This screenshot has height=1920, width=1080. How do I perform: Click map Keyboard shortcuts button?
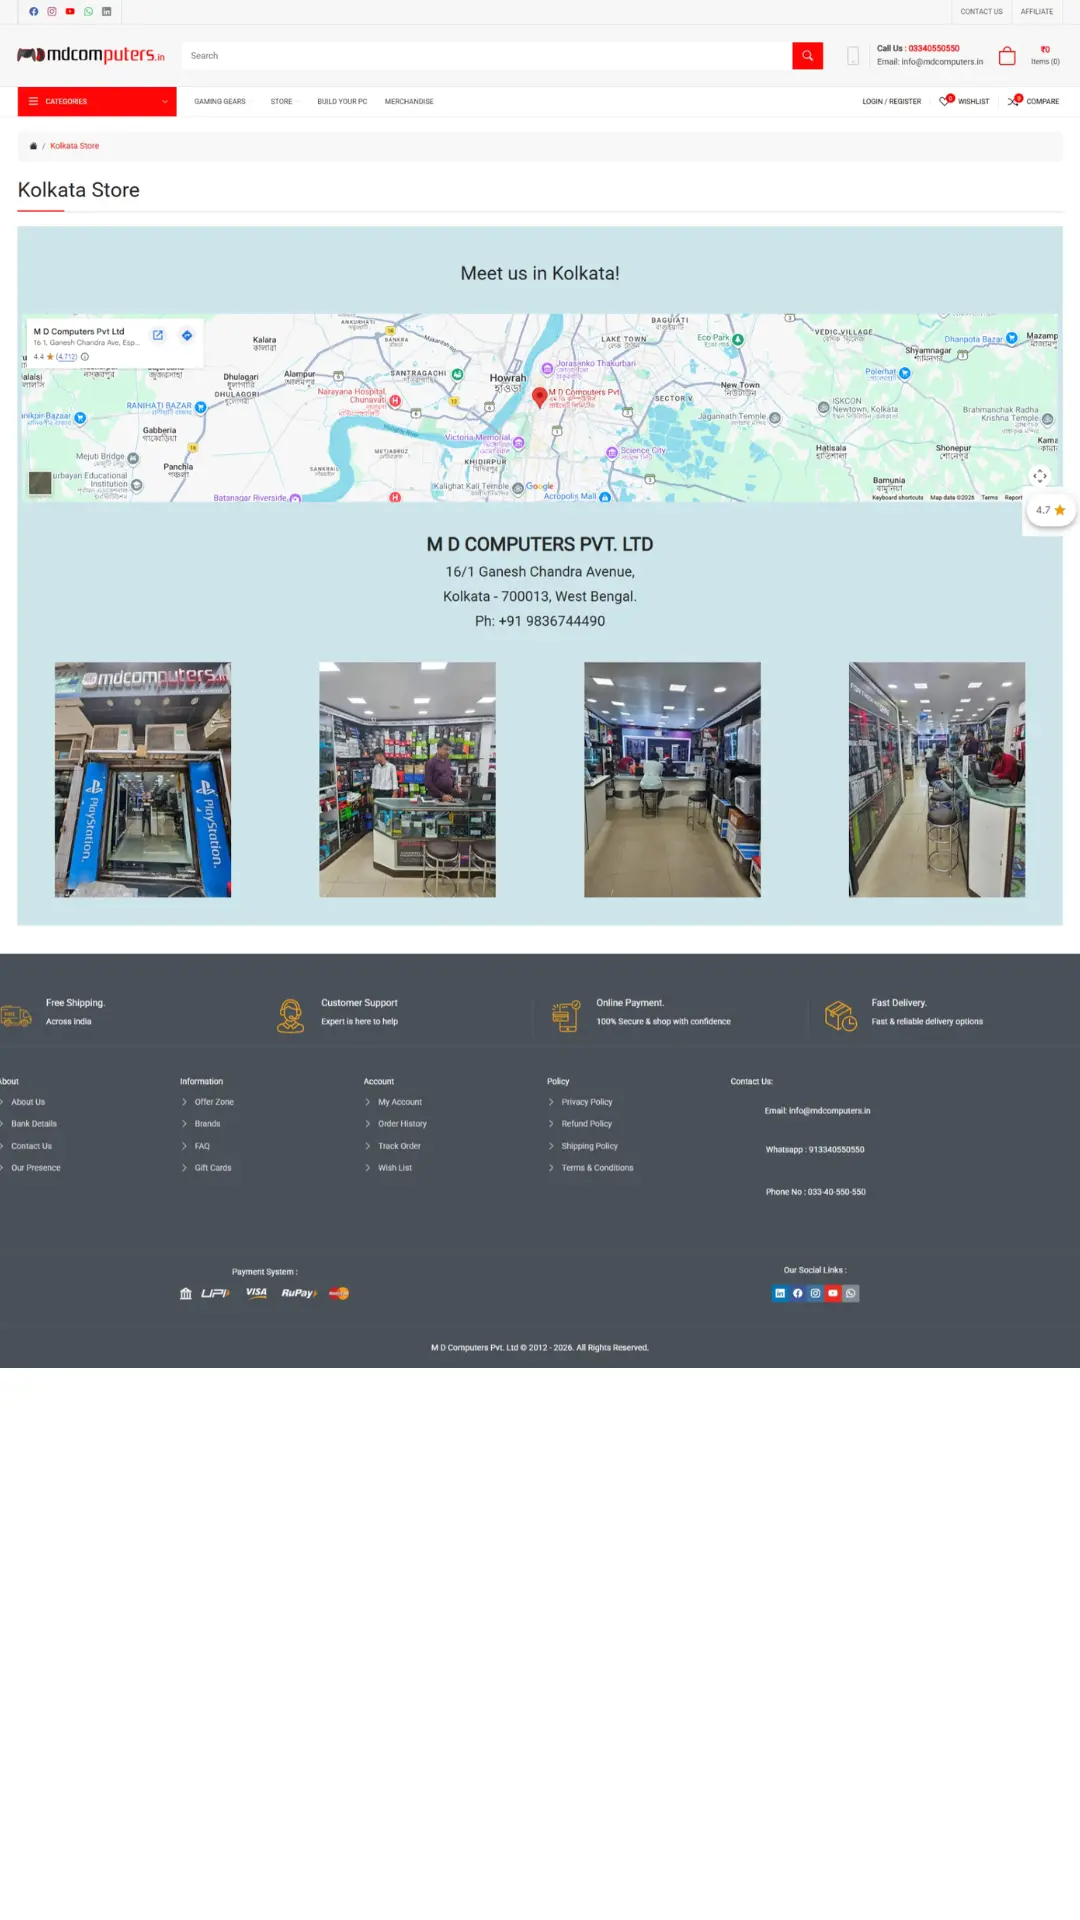pyautogui.click(x=898, y=497)
